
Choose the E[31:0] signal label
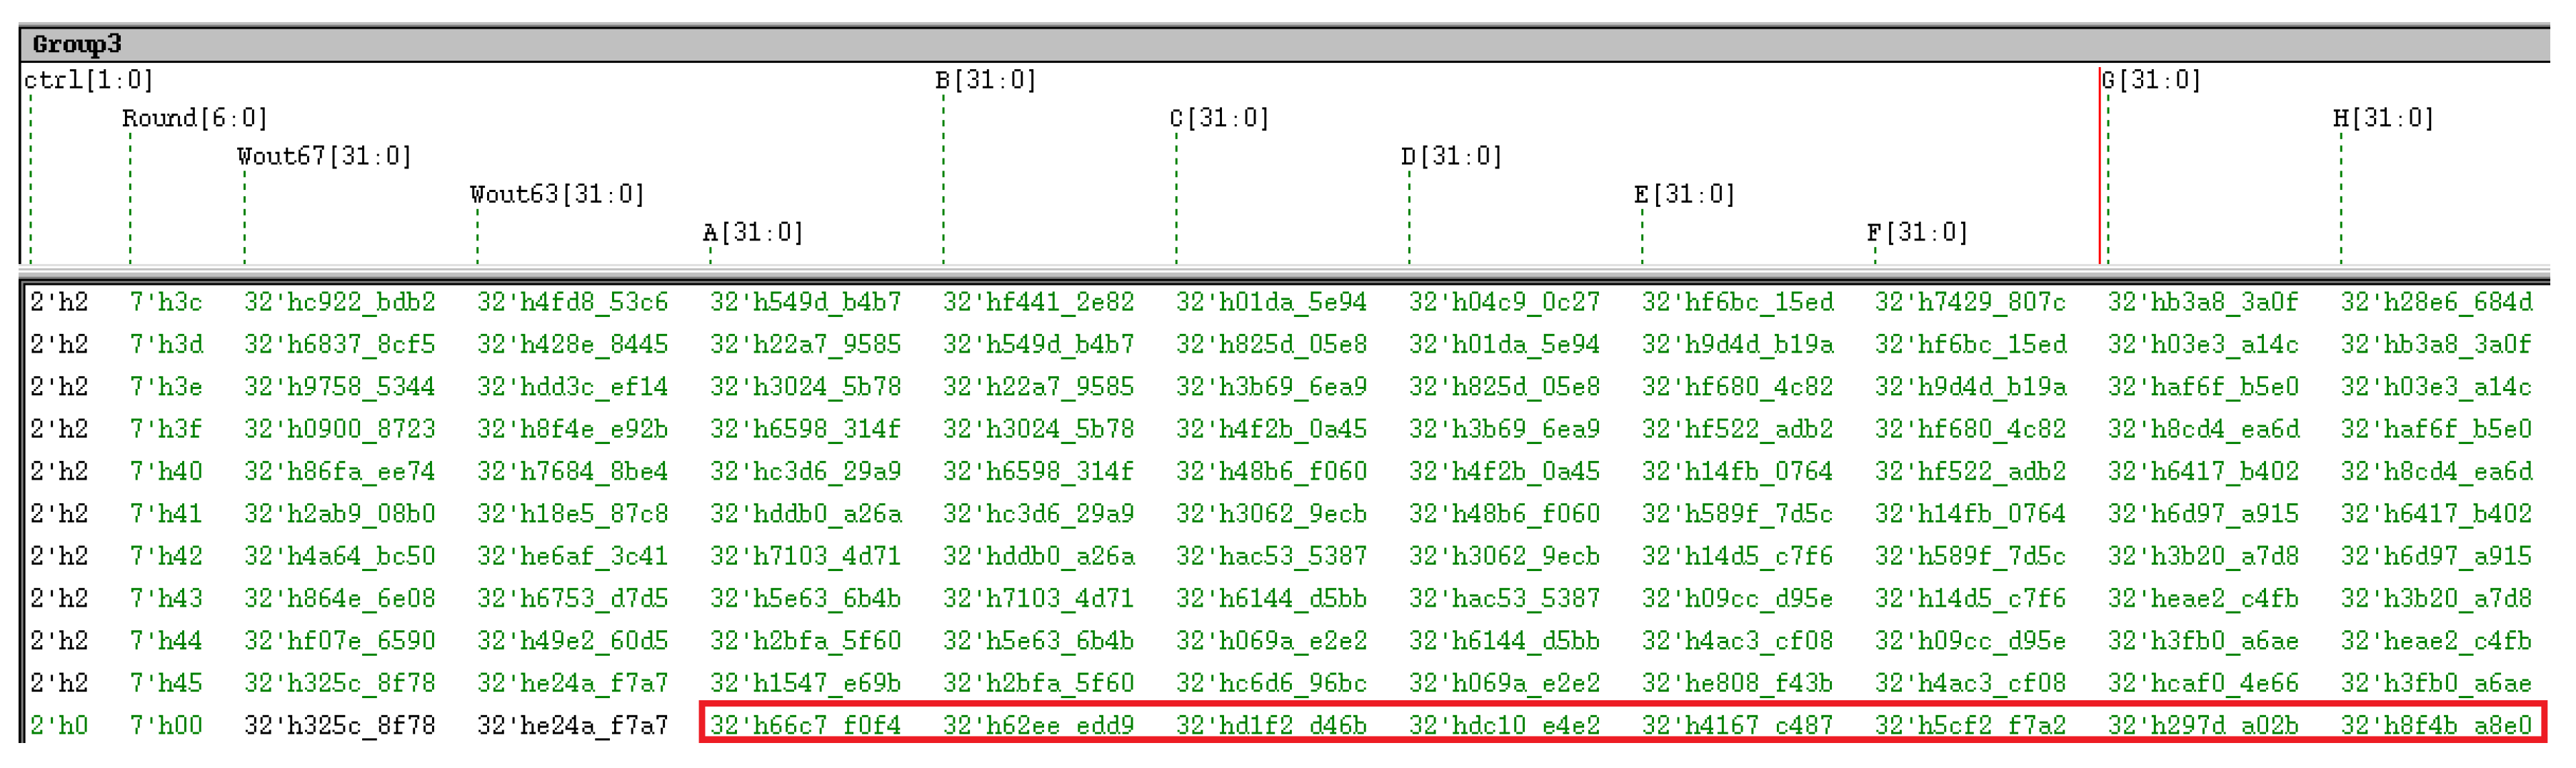point(1685,194)
